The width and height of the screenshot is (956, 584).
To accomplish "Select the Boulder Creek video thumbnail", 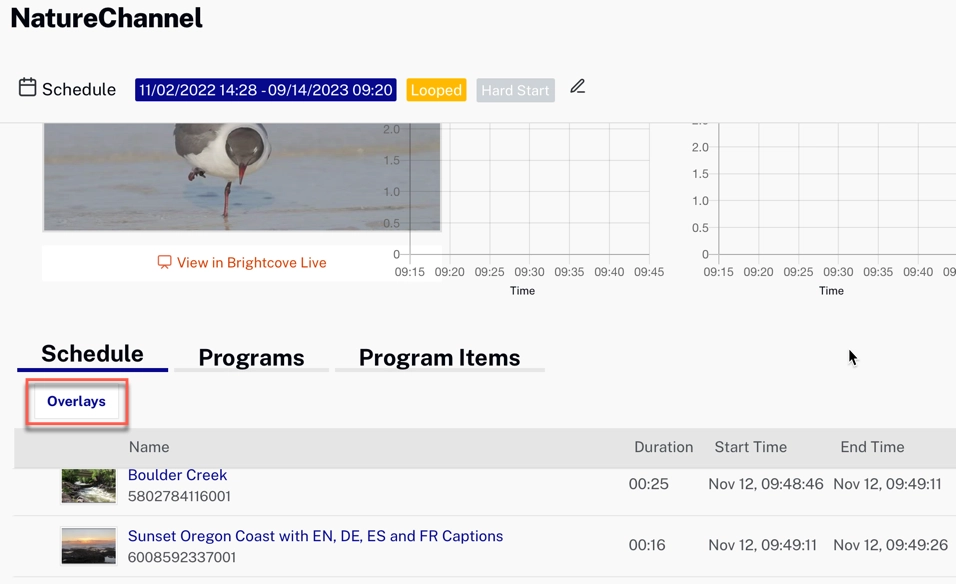I will point(87,484).
